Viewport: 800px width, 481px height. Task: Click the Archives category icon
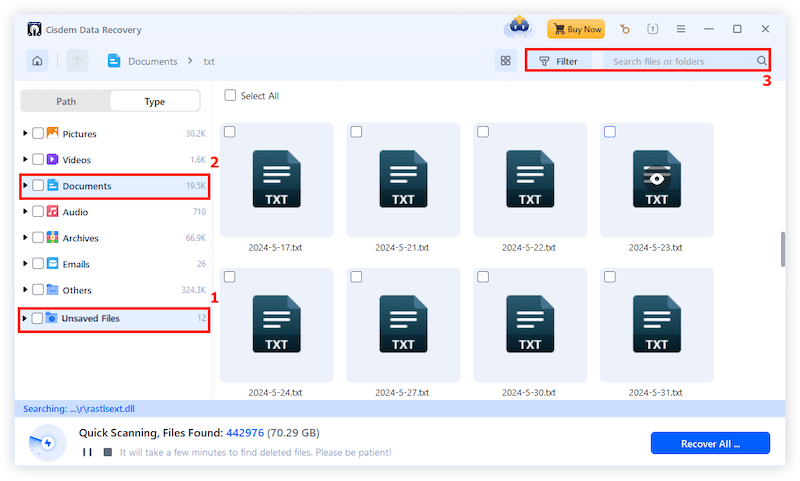53,237
